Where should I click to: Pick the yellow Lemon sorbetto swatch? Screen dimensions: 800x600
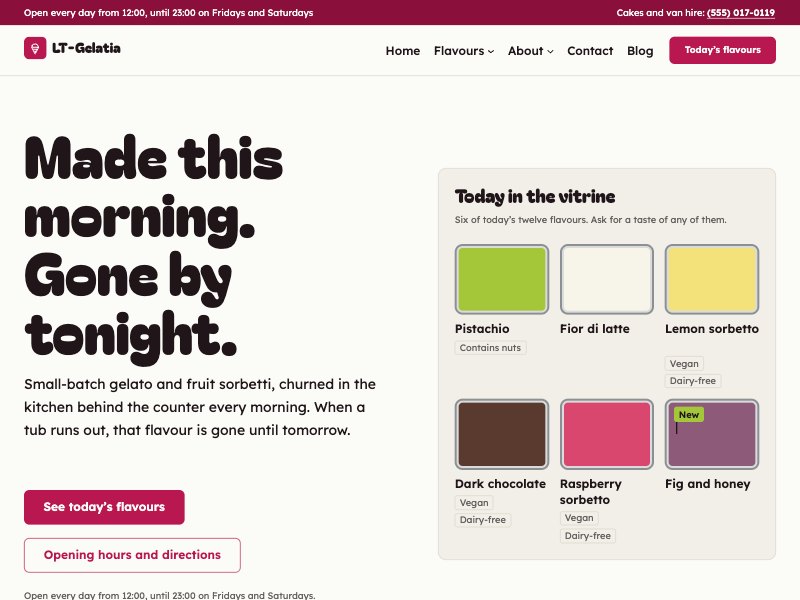pos(712,279)
